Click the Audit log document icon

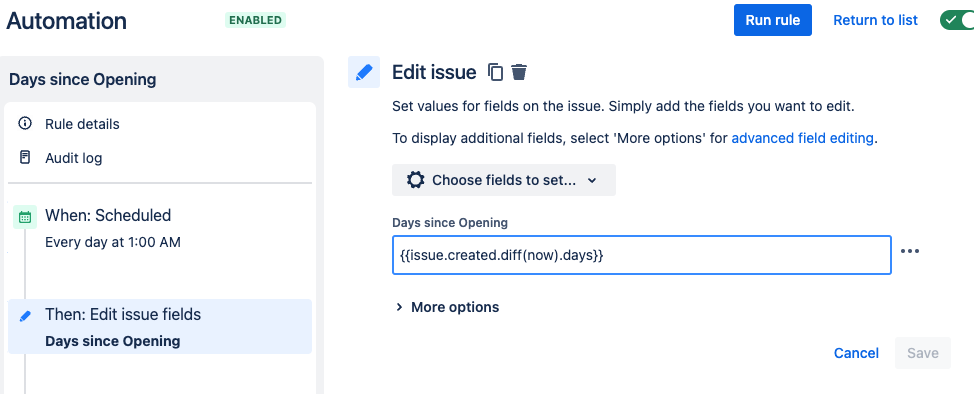25,157
